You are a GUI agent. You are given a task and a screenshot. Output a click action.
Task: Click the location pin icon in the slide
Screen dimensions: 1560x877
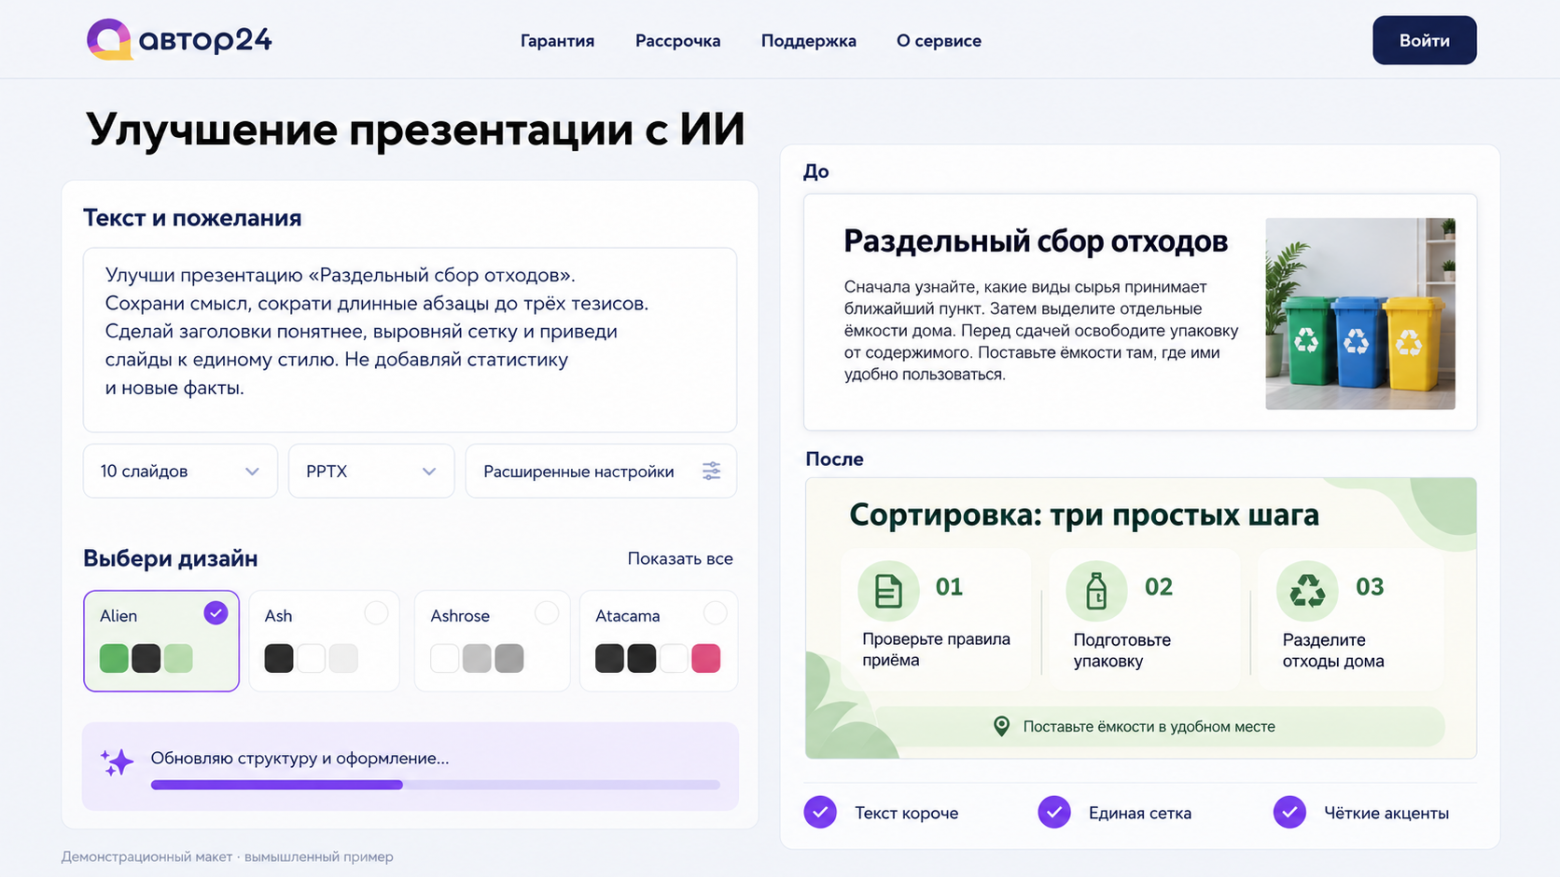1001,726
